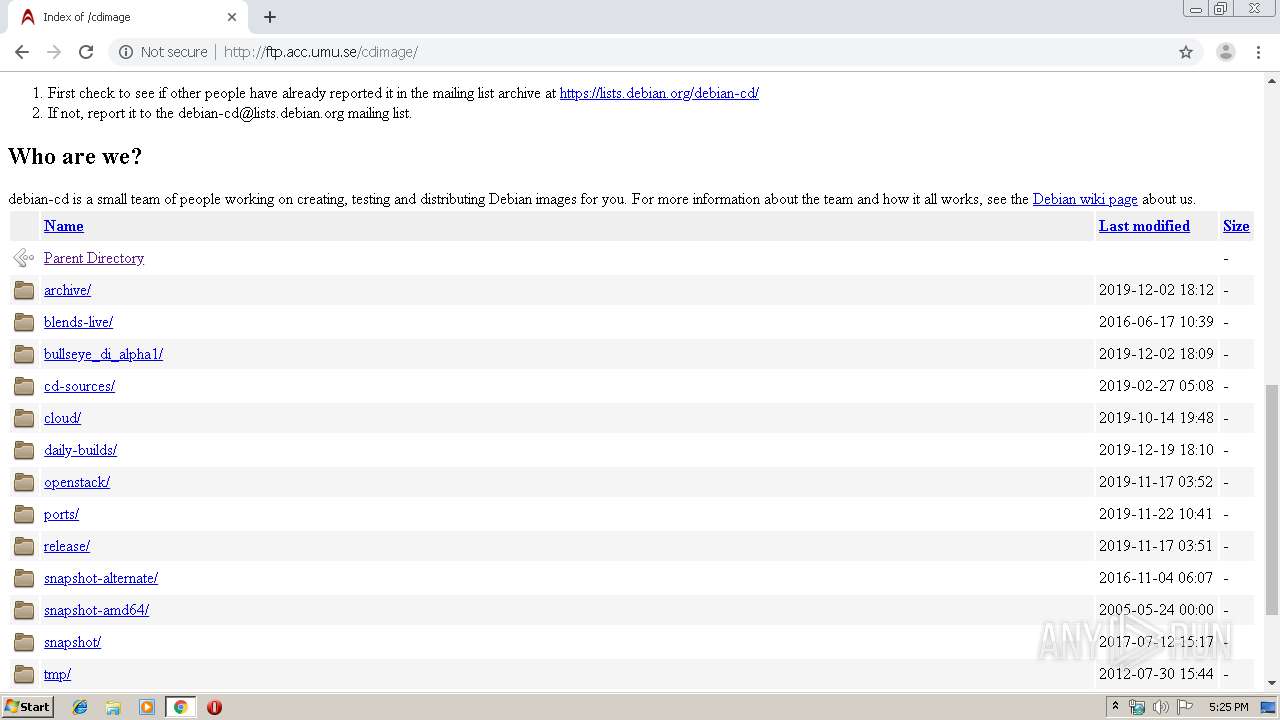Open the cloud/ directory link
Viewport: 1280px width, 720px height.
pyautogui.click(x=62, y=418)
